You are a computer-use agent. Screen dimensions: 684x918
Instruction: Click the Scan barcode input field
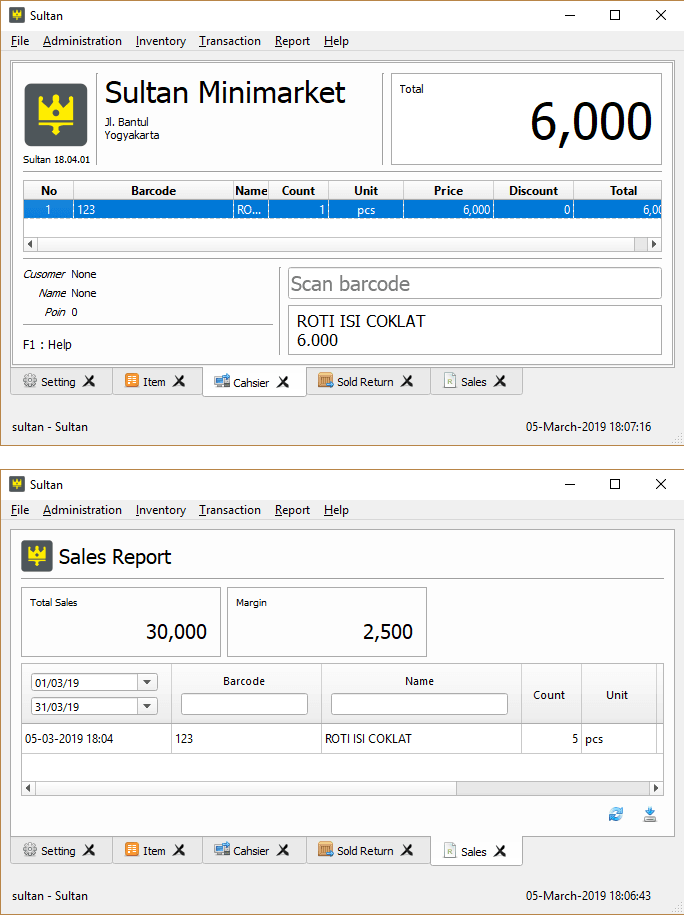pyautogui.click(x=475, y=284)
